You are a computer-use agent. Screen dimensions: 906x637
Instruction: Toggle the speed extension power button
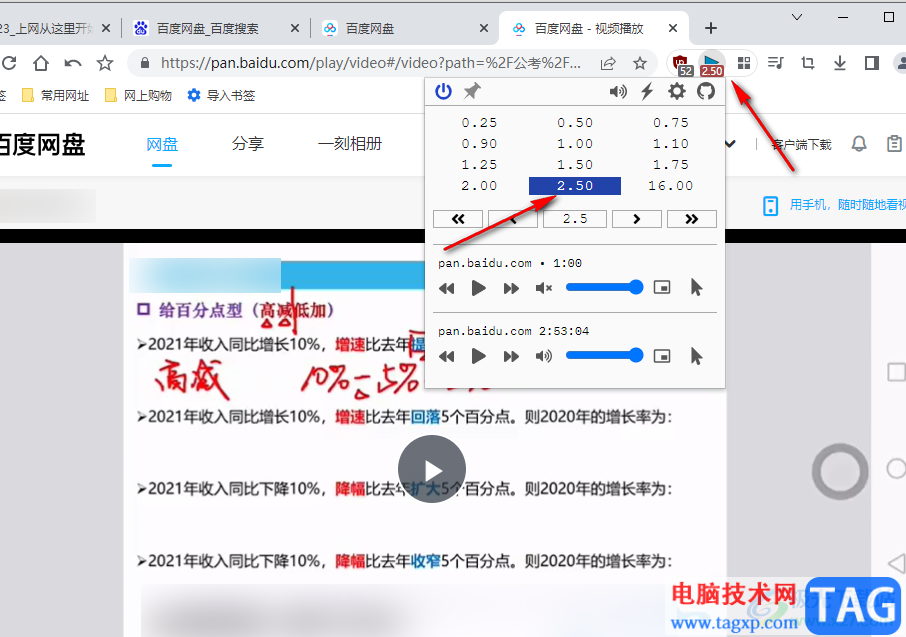443,91
